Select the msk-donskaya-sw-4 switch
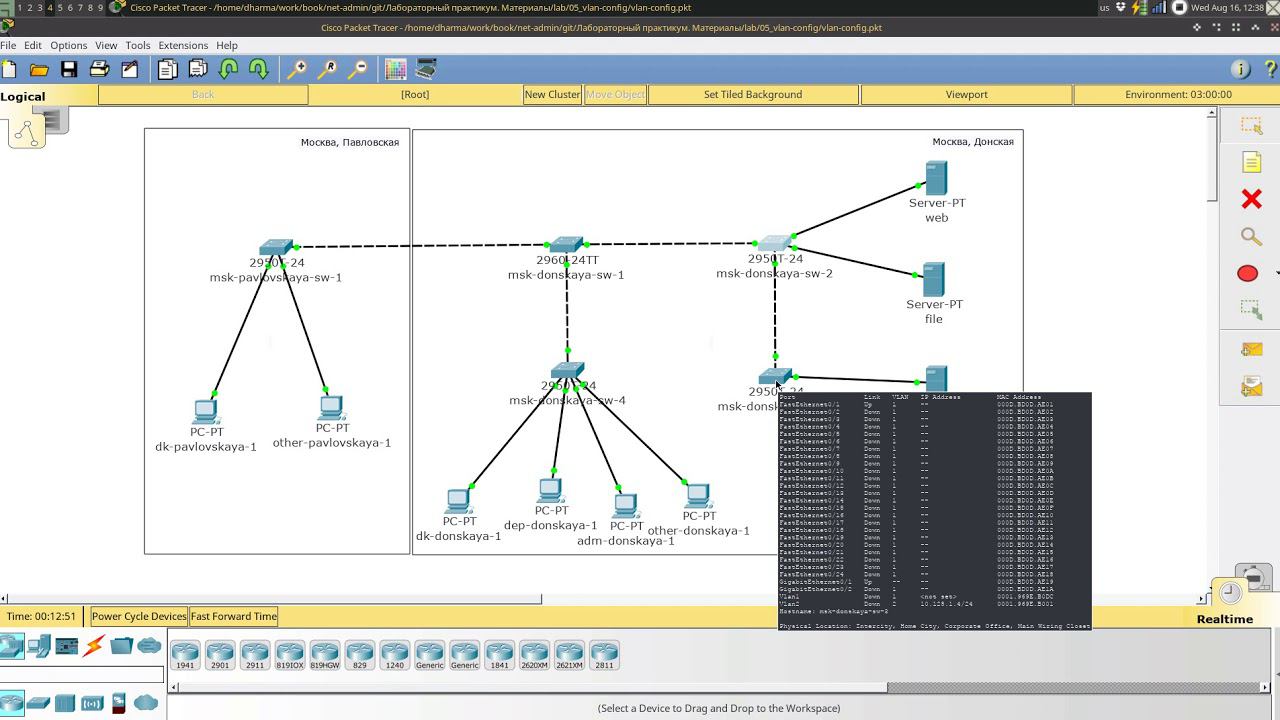1280x720 pixels. (567, 371)
